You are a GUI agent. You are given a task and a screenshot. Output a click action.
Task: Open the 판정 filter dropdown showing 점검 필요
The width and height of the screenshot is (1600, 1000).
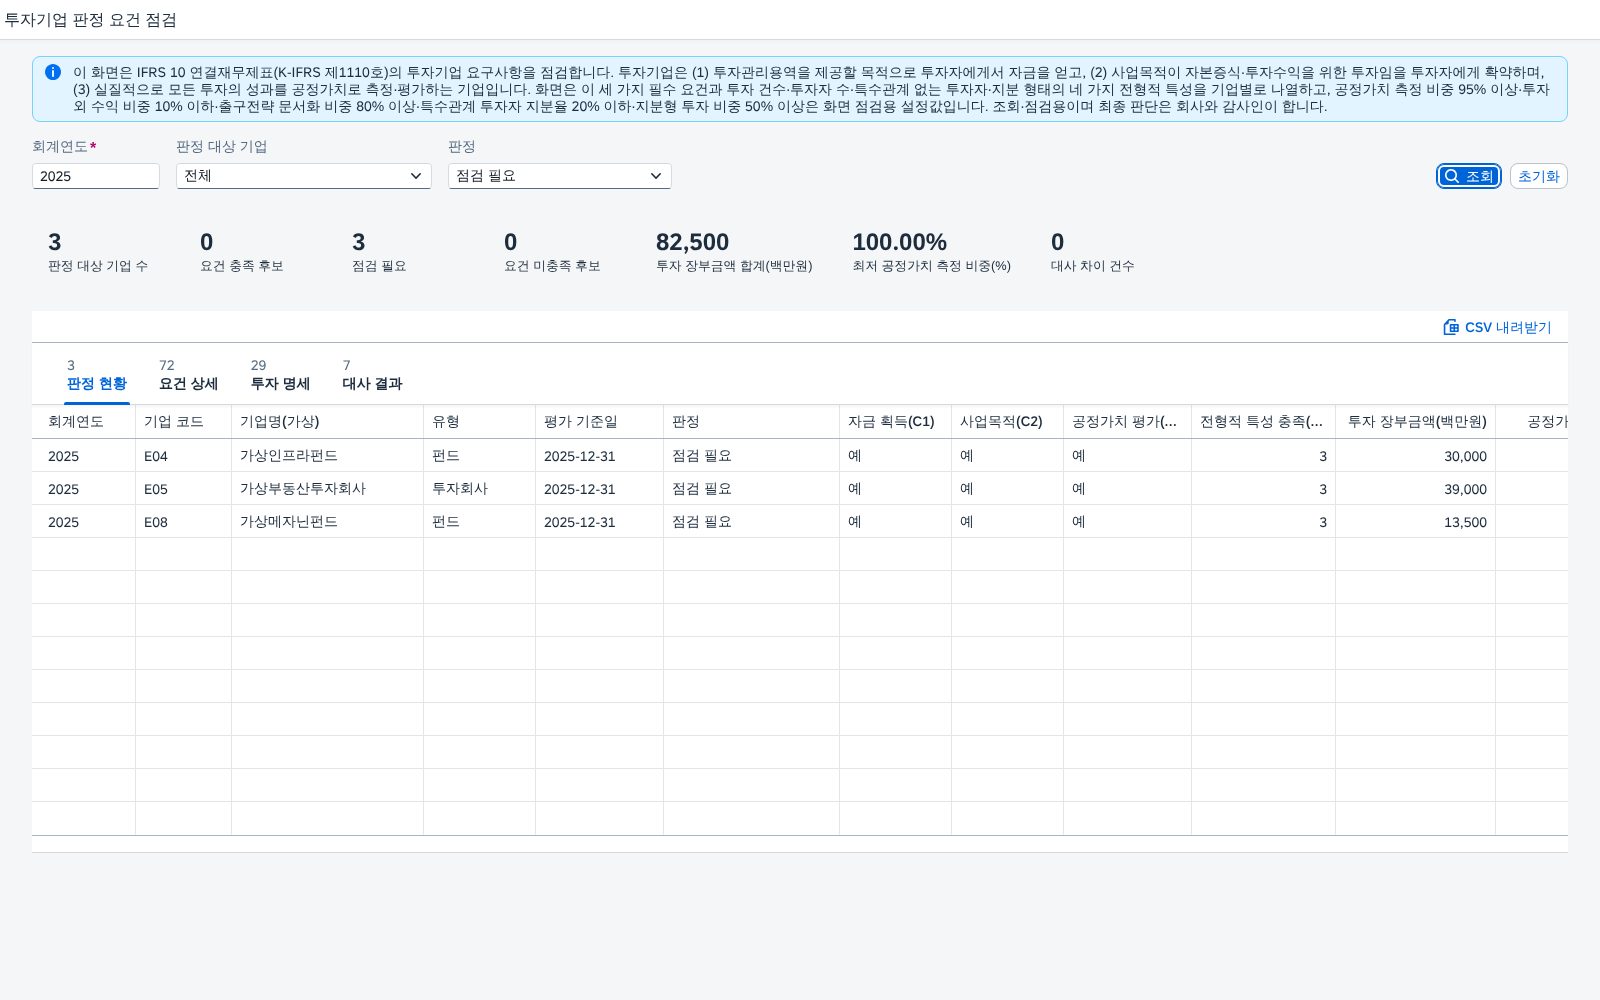pyautogui.click(x=560, y=176)
